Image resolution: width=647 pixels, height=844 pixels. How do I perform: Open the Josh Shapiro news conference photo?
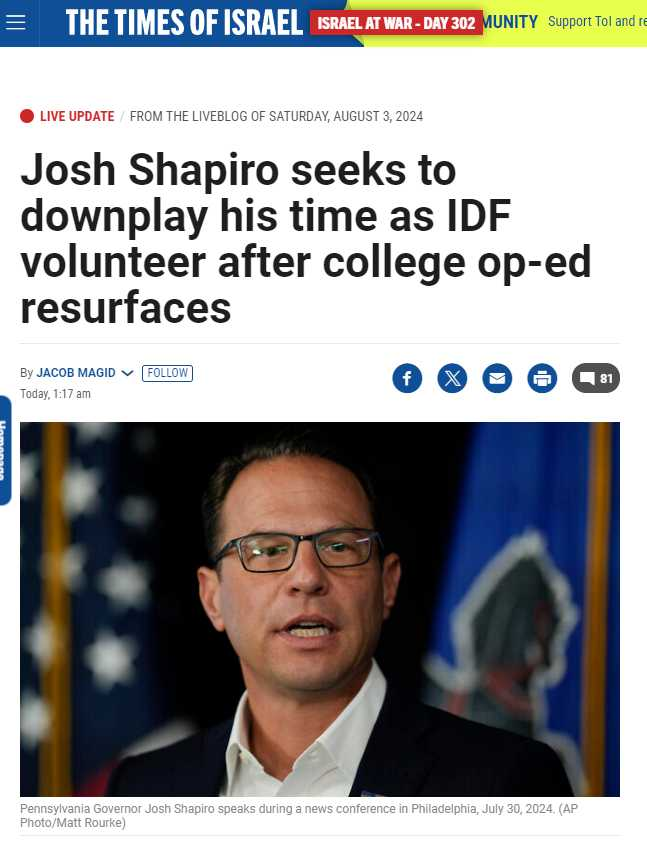tap(319, 608)
